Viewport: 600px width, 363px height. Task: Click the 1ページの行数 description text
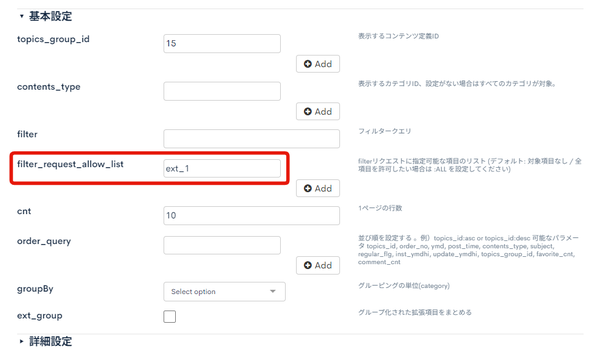(x=380, y=208)
